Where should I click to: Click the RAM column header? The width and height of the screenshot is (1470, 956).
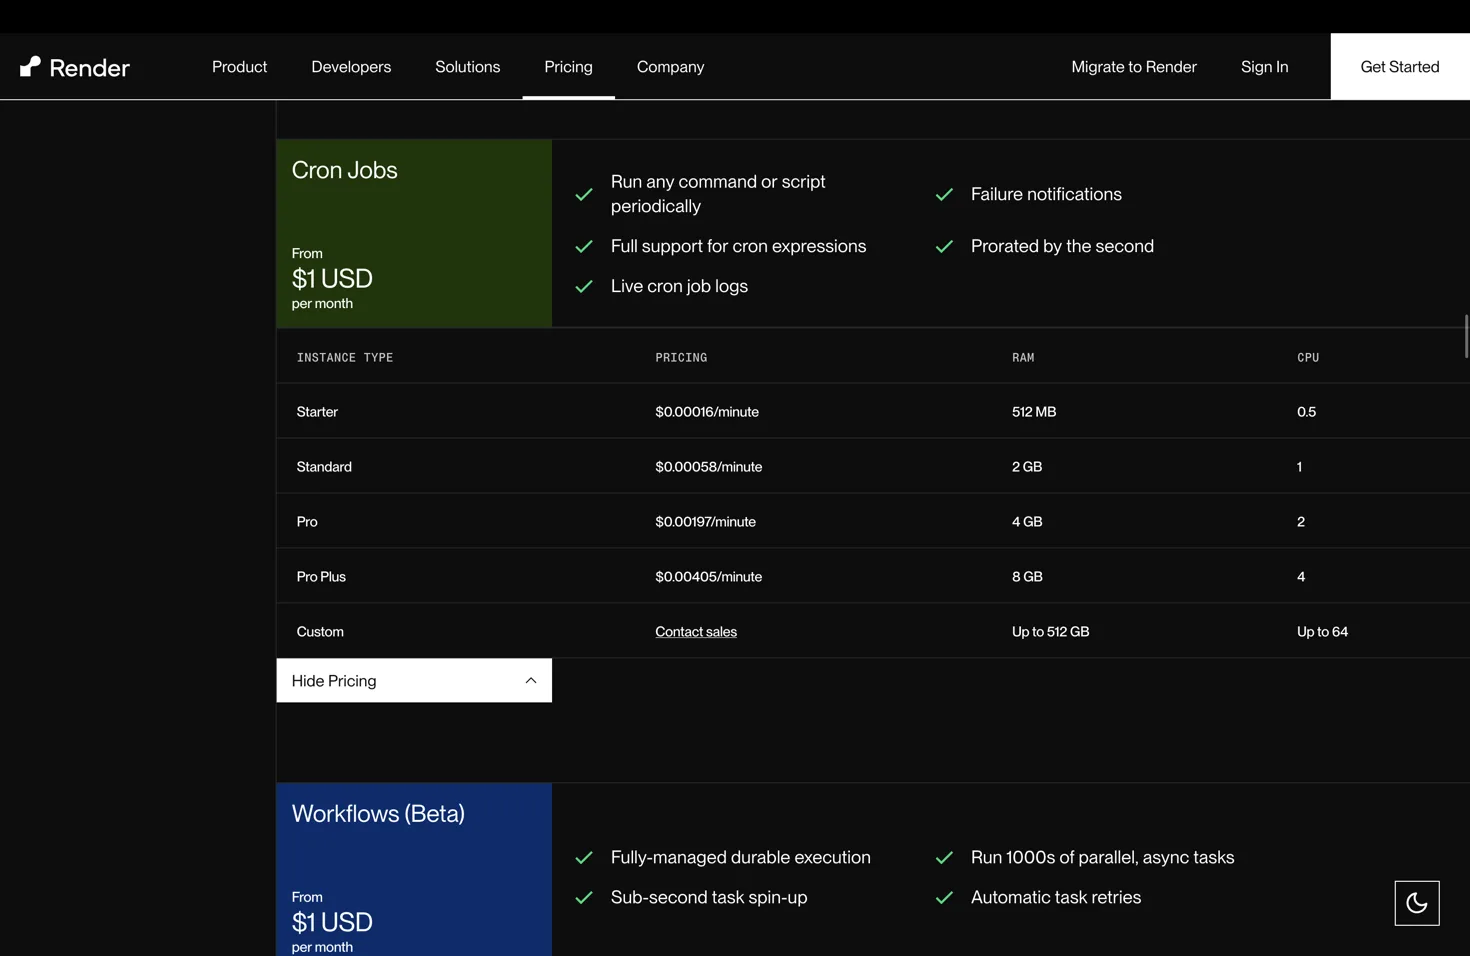click(1023, 357)
